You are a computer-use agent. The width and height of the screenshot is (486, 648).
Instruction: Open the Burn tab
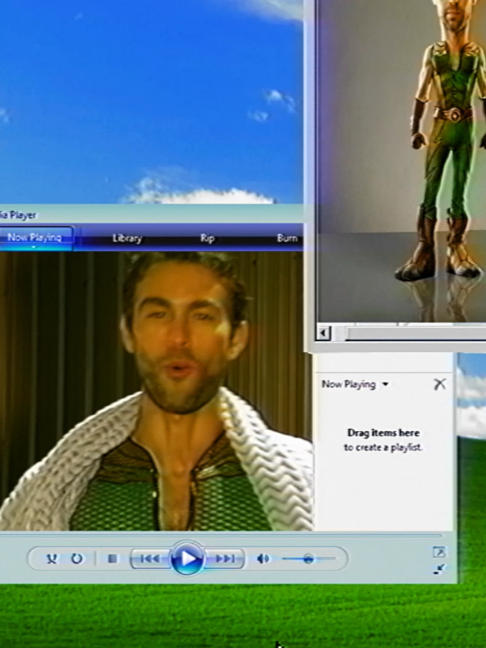tap(287, 238)
